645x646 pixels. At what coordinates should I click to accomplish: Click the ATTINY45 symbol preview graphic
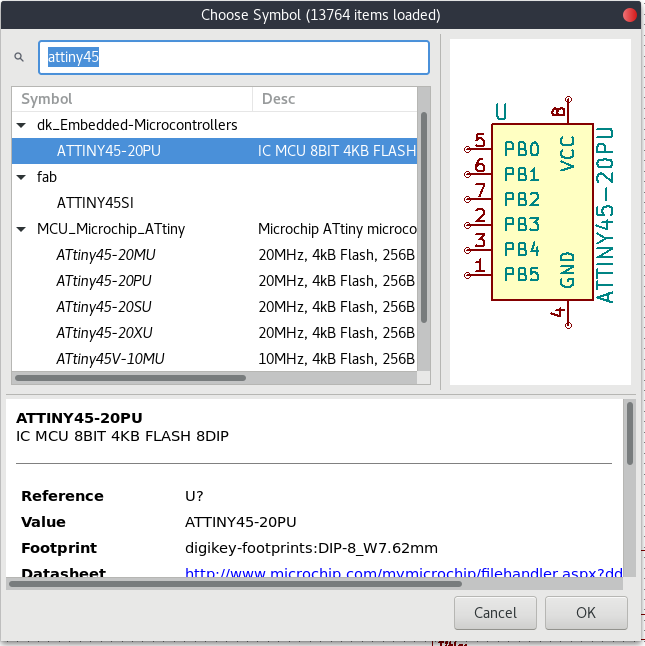click(540, 212)
